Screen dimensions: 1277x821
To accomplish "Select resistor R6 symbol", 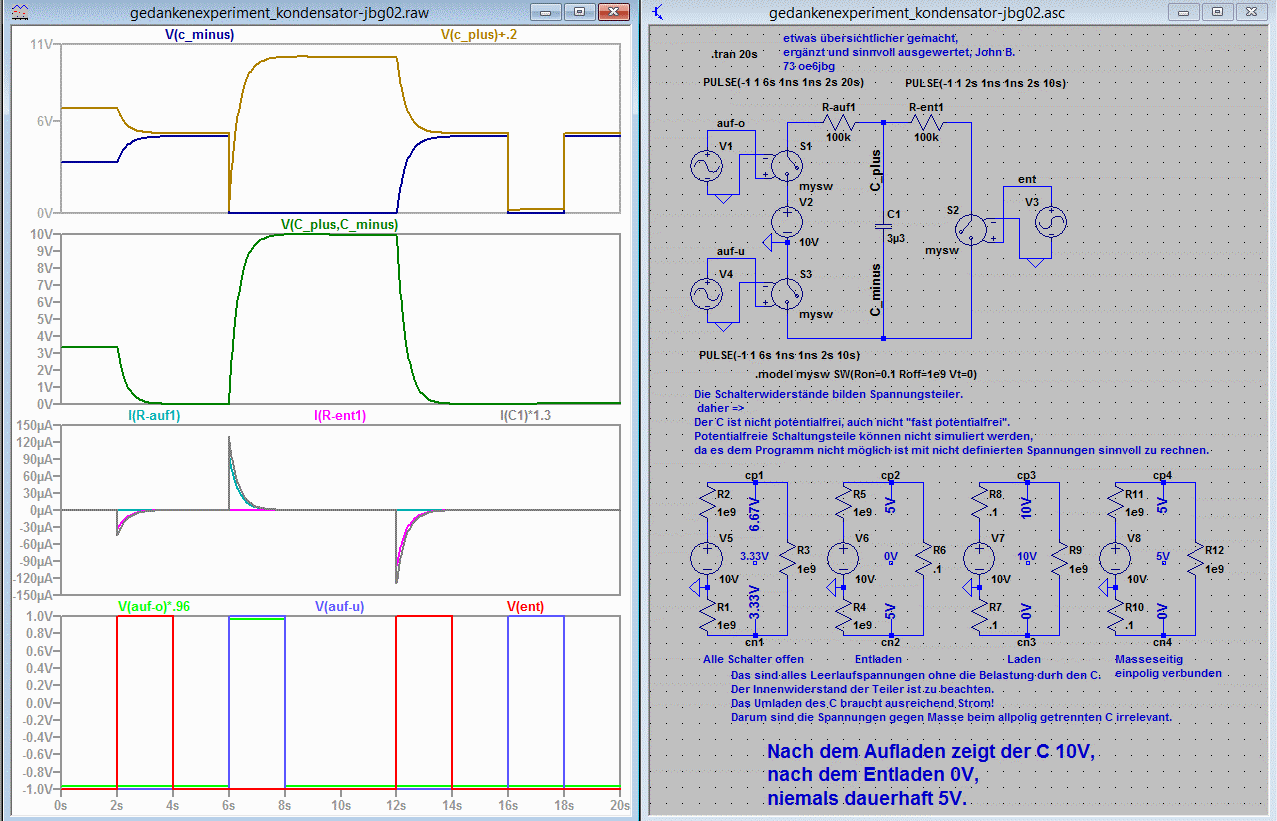I will click(x=923, y=560).
